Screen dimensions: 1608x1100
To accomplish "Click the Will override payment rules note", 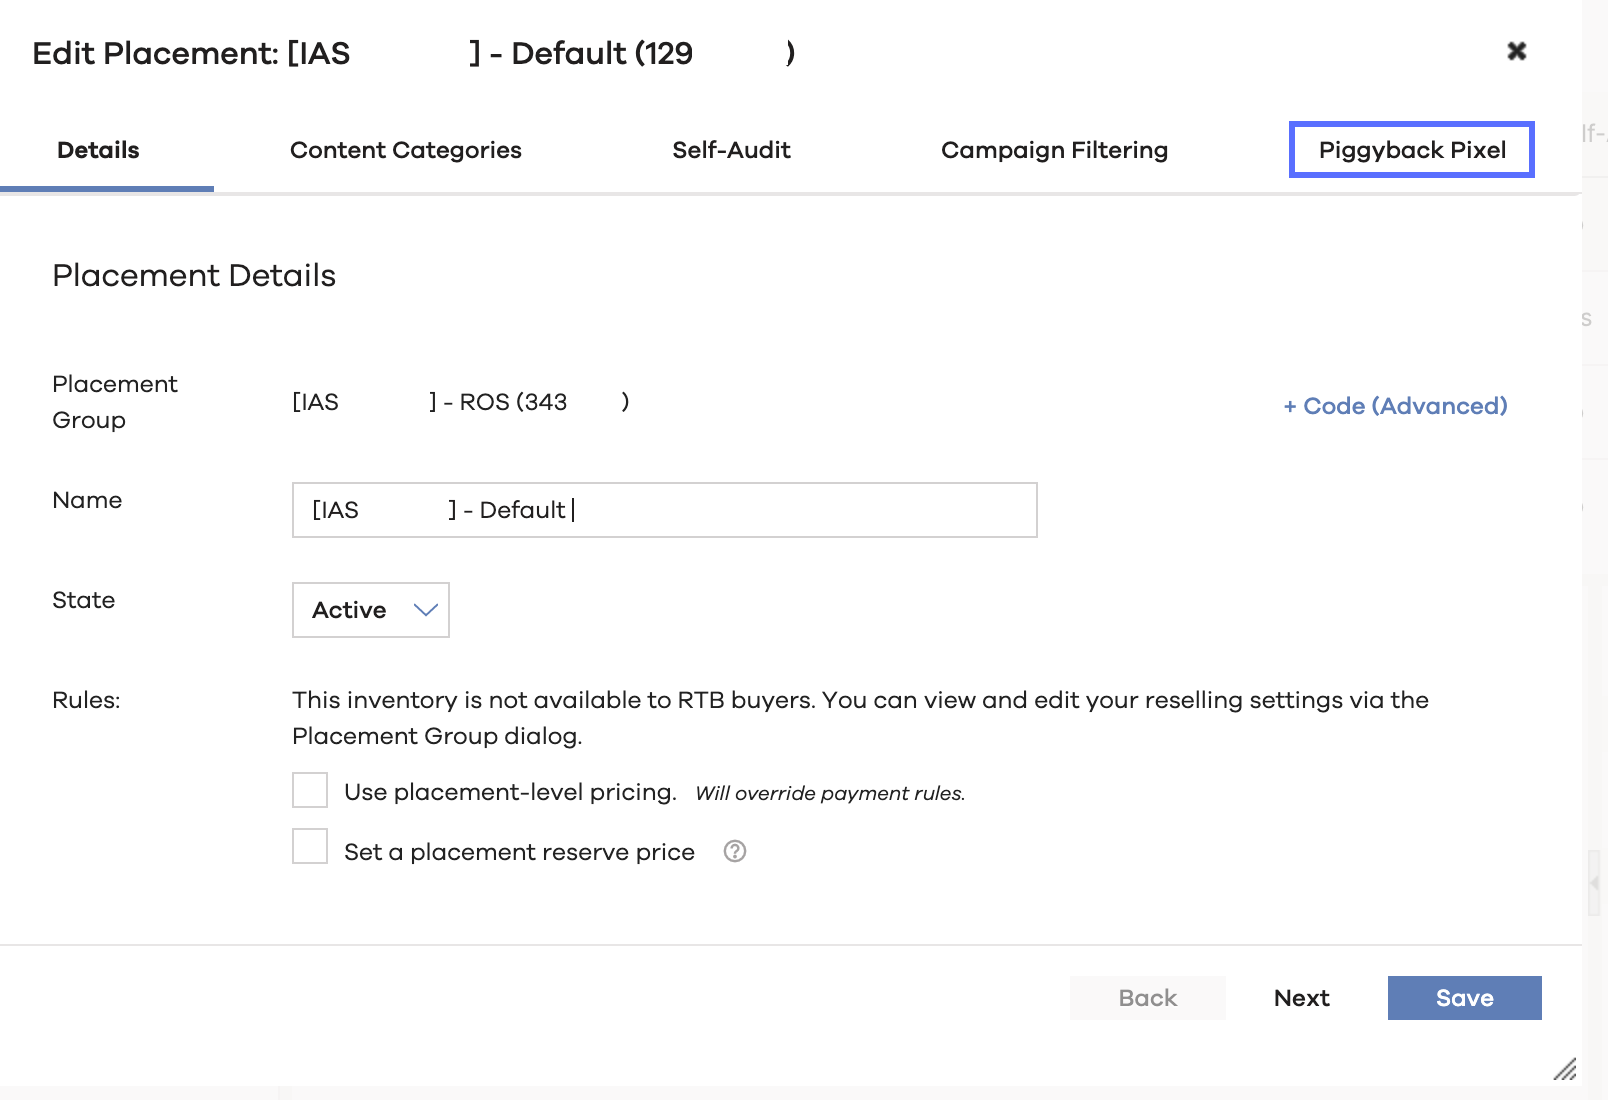I will pyautogui.click(x=830, y=793).
